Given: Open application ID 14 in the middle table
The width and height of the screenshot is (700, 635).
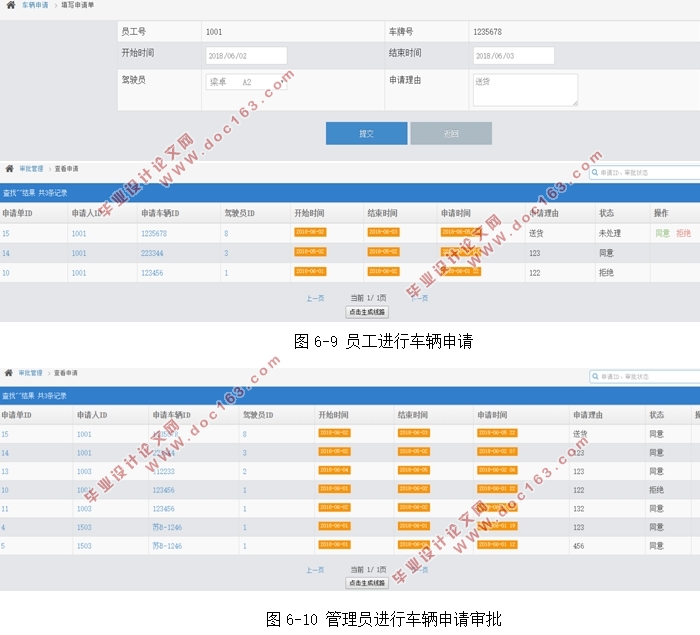Looking at the screenshot, I should [x=6, y=253].
